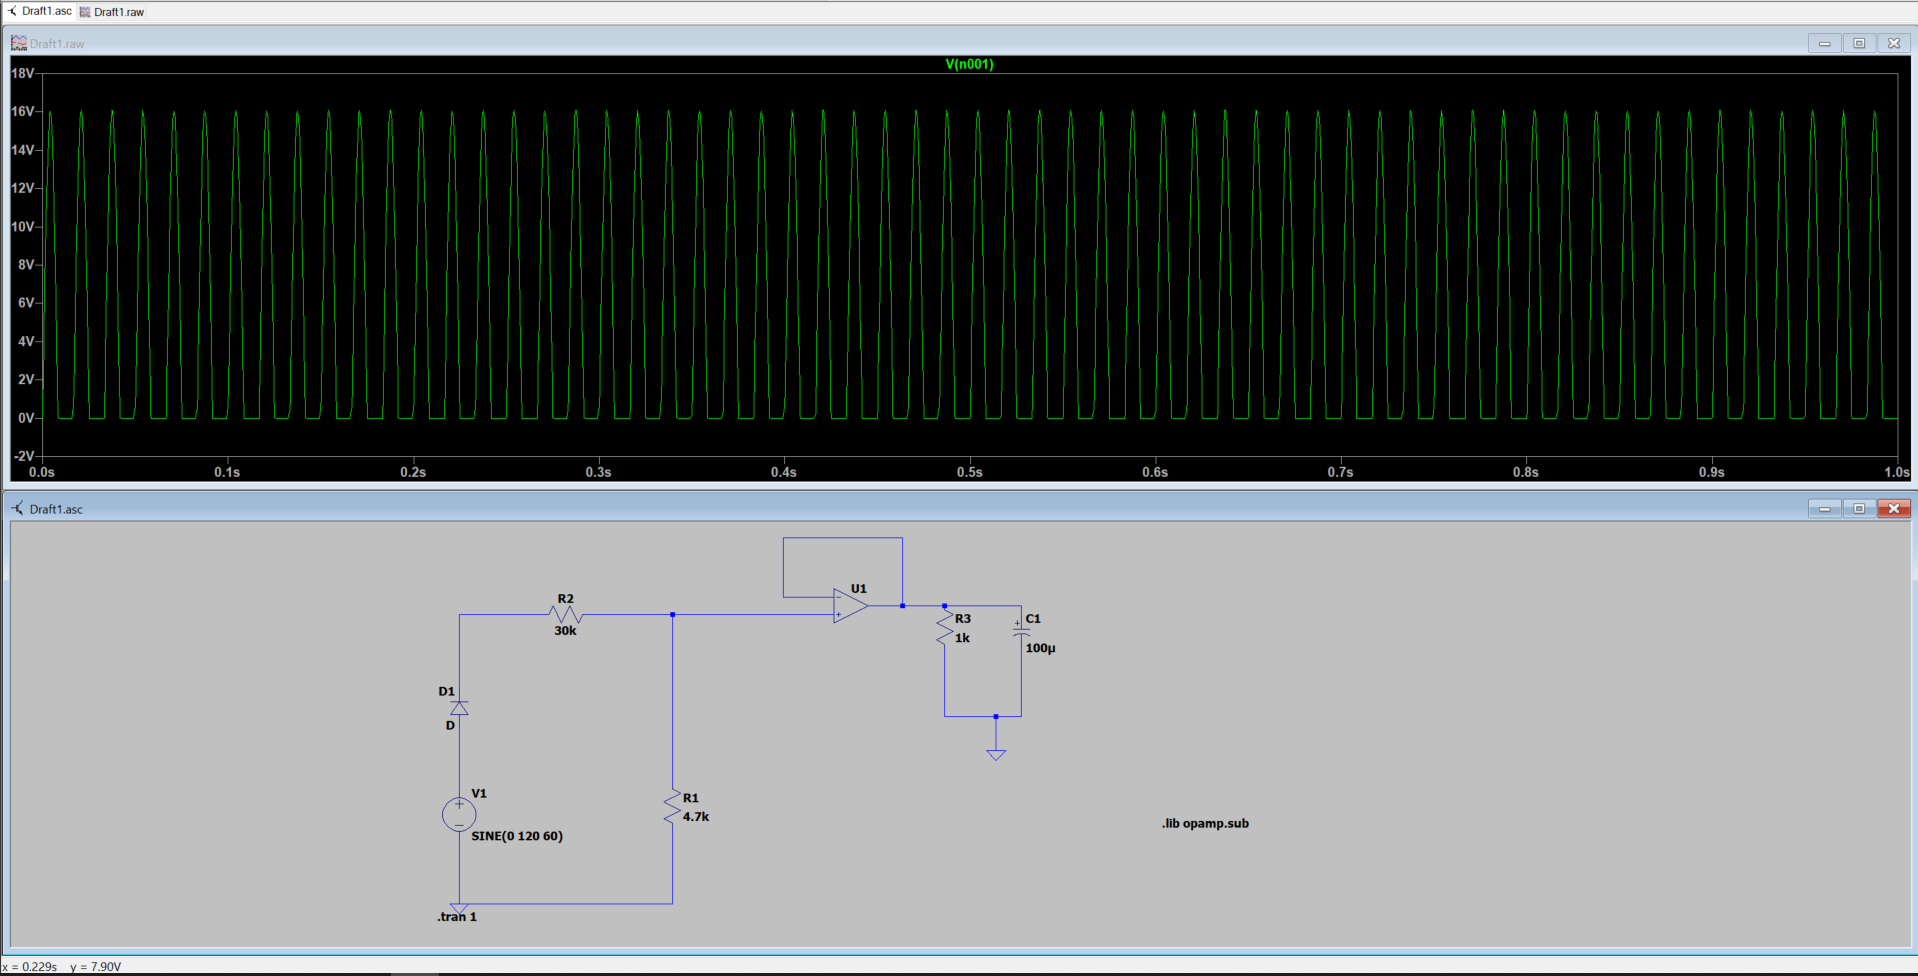Click the .tran 1 simulation directive
This screenshot has width=1918, height=976.
[457, 917]
